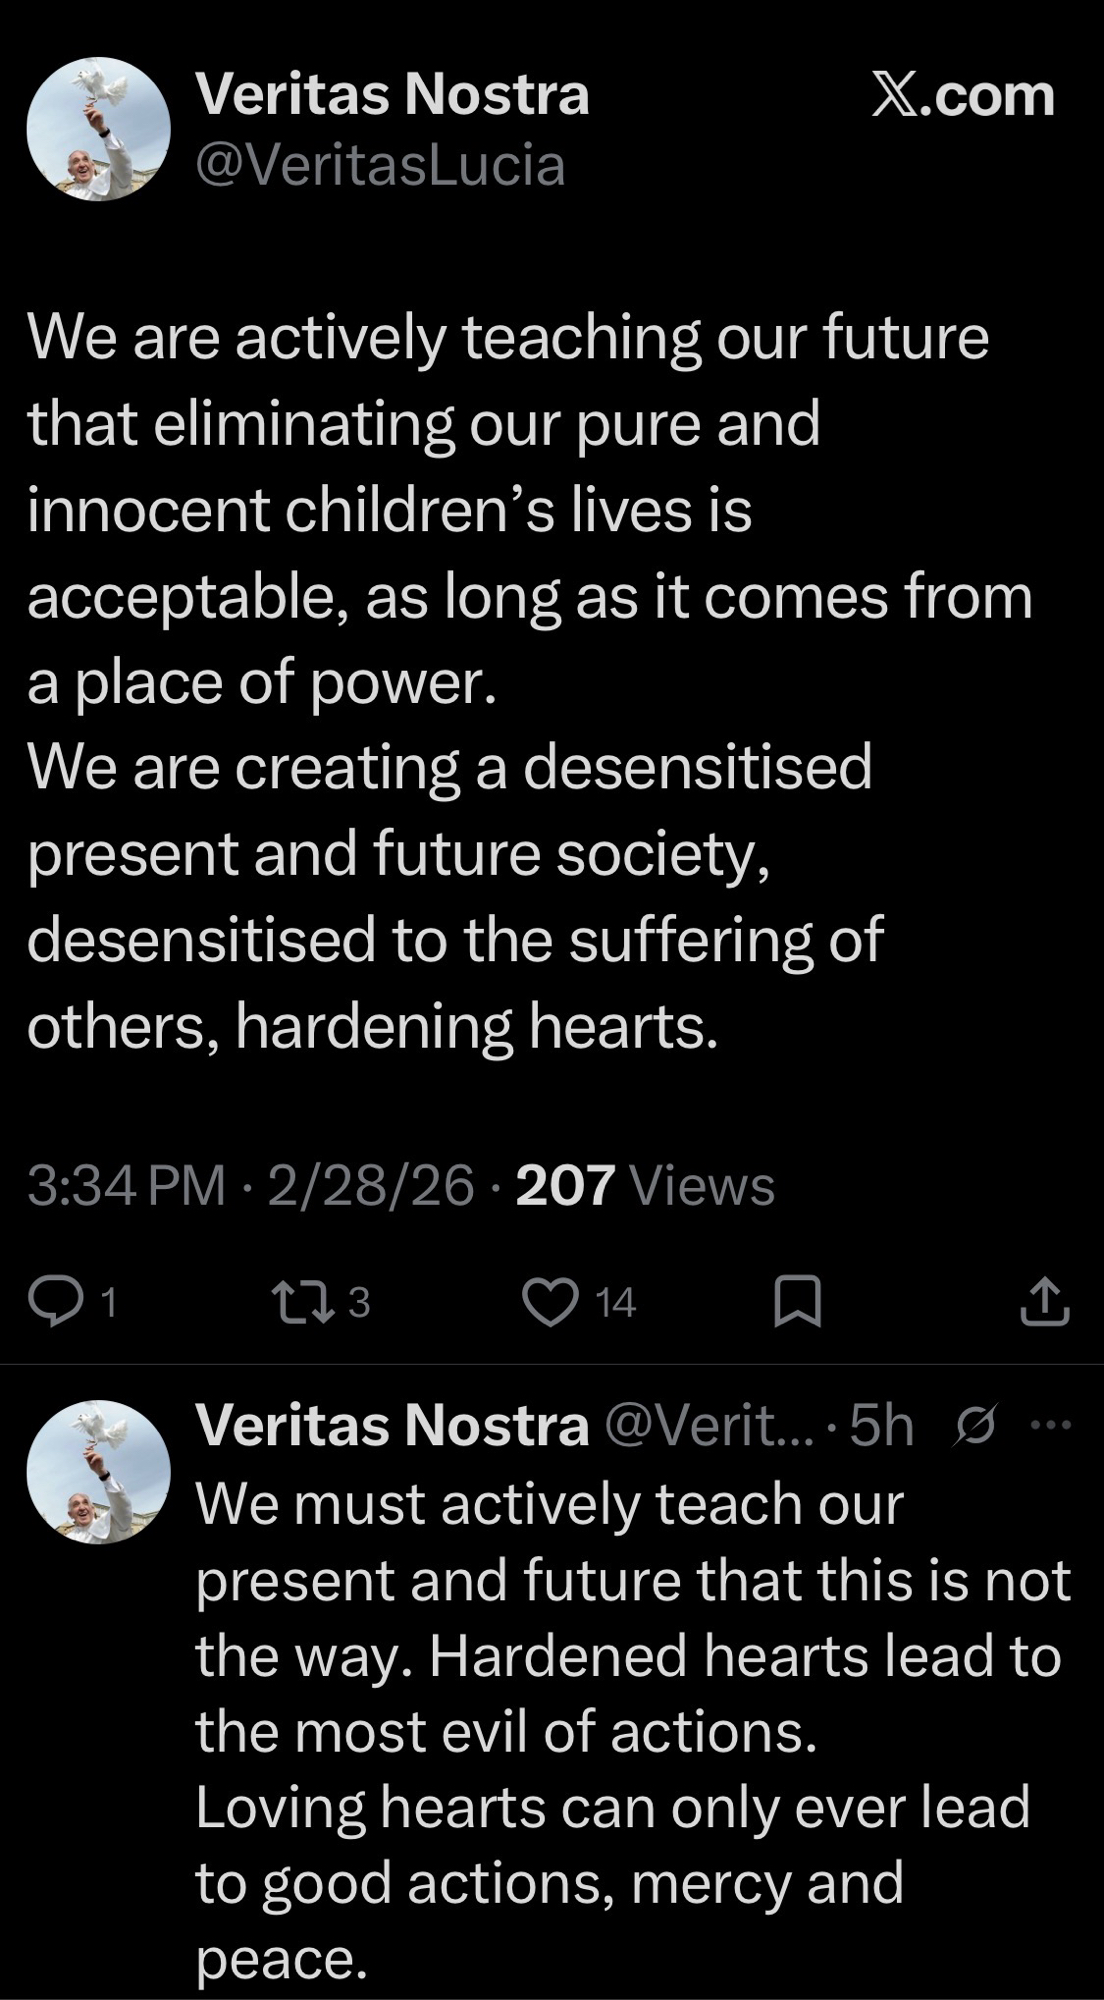
Task: Click the truncated @Verit... handle on reply
Action: (710, 1426)
